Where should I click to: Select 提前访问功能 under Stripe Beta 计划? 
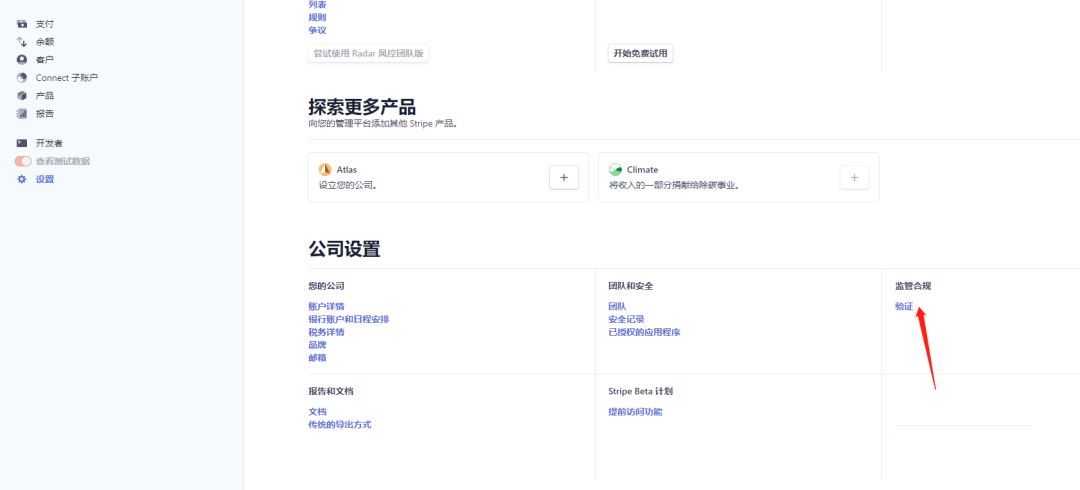[x=635, y=411]
